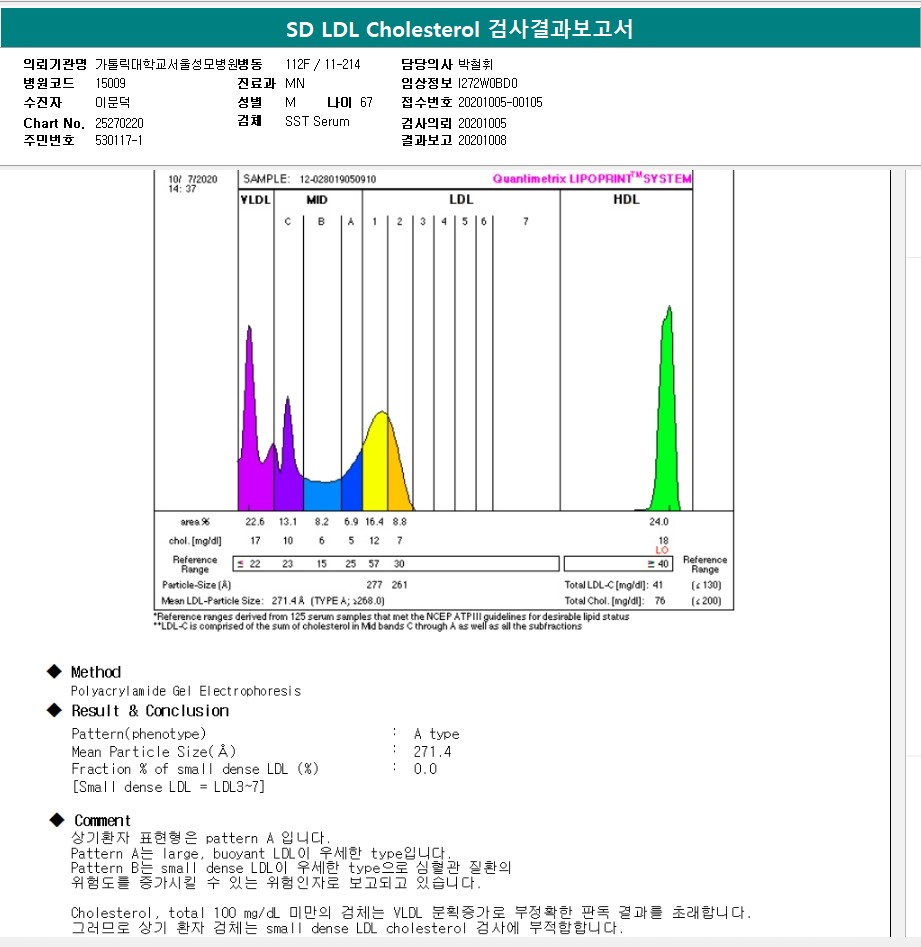Click the Comment heading
Image resolution: width=921 pixels, height=947 pixels.
pos(102,820)
